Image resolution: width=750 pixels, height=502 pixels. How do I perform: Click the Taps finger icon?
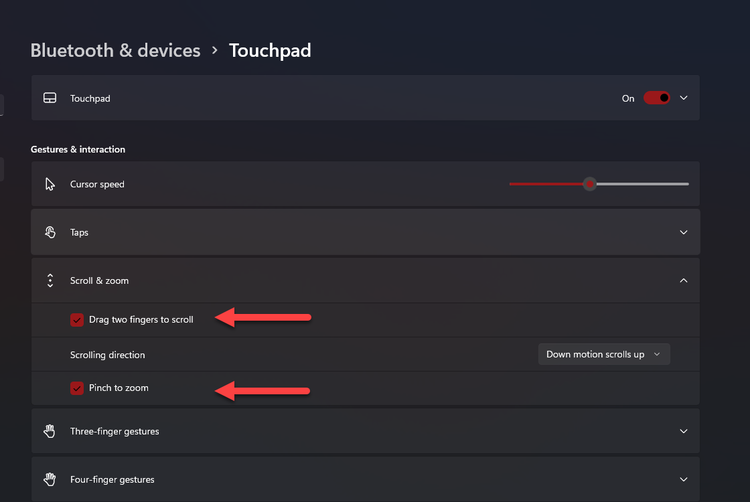pos(50,232)
